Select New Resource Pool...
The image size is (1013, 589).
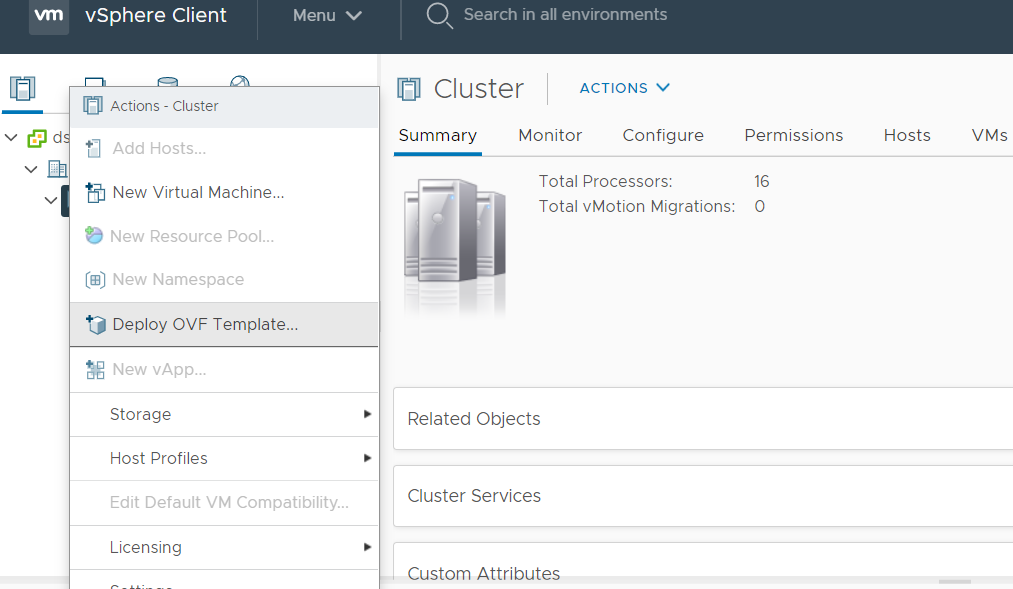coord(224,236)
